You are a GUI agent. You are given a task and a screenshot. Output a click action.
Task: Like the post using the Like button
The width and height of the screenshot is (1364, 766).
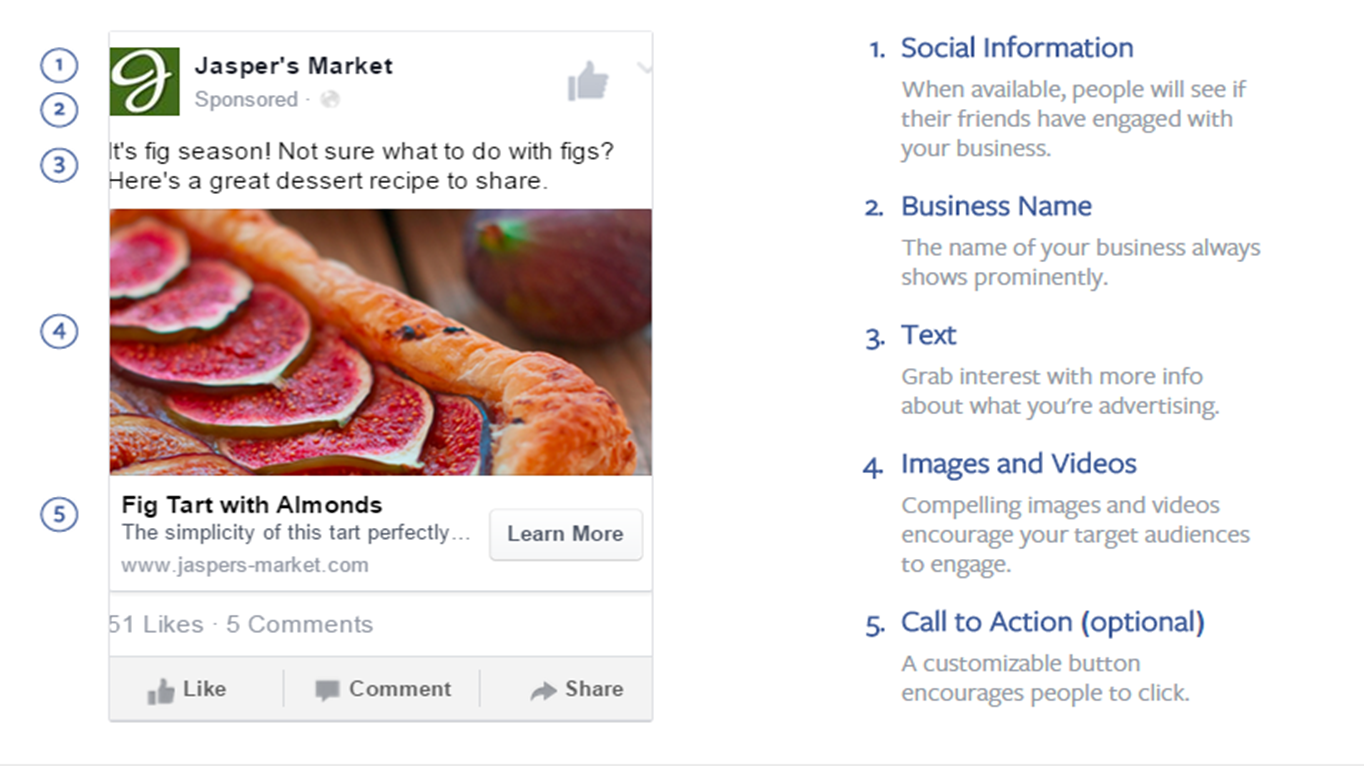pos(187,689)
